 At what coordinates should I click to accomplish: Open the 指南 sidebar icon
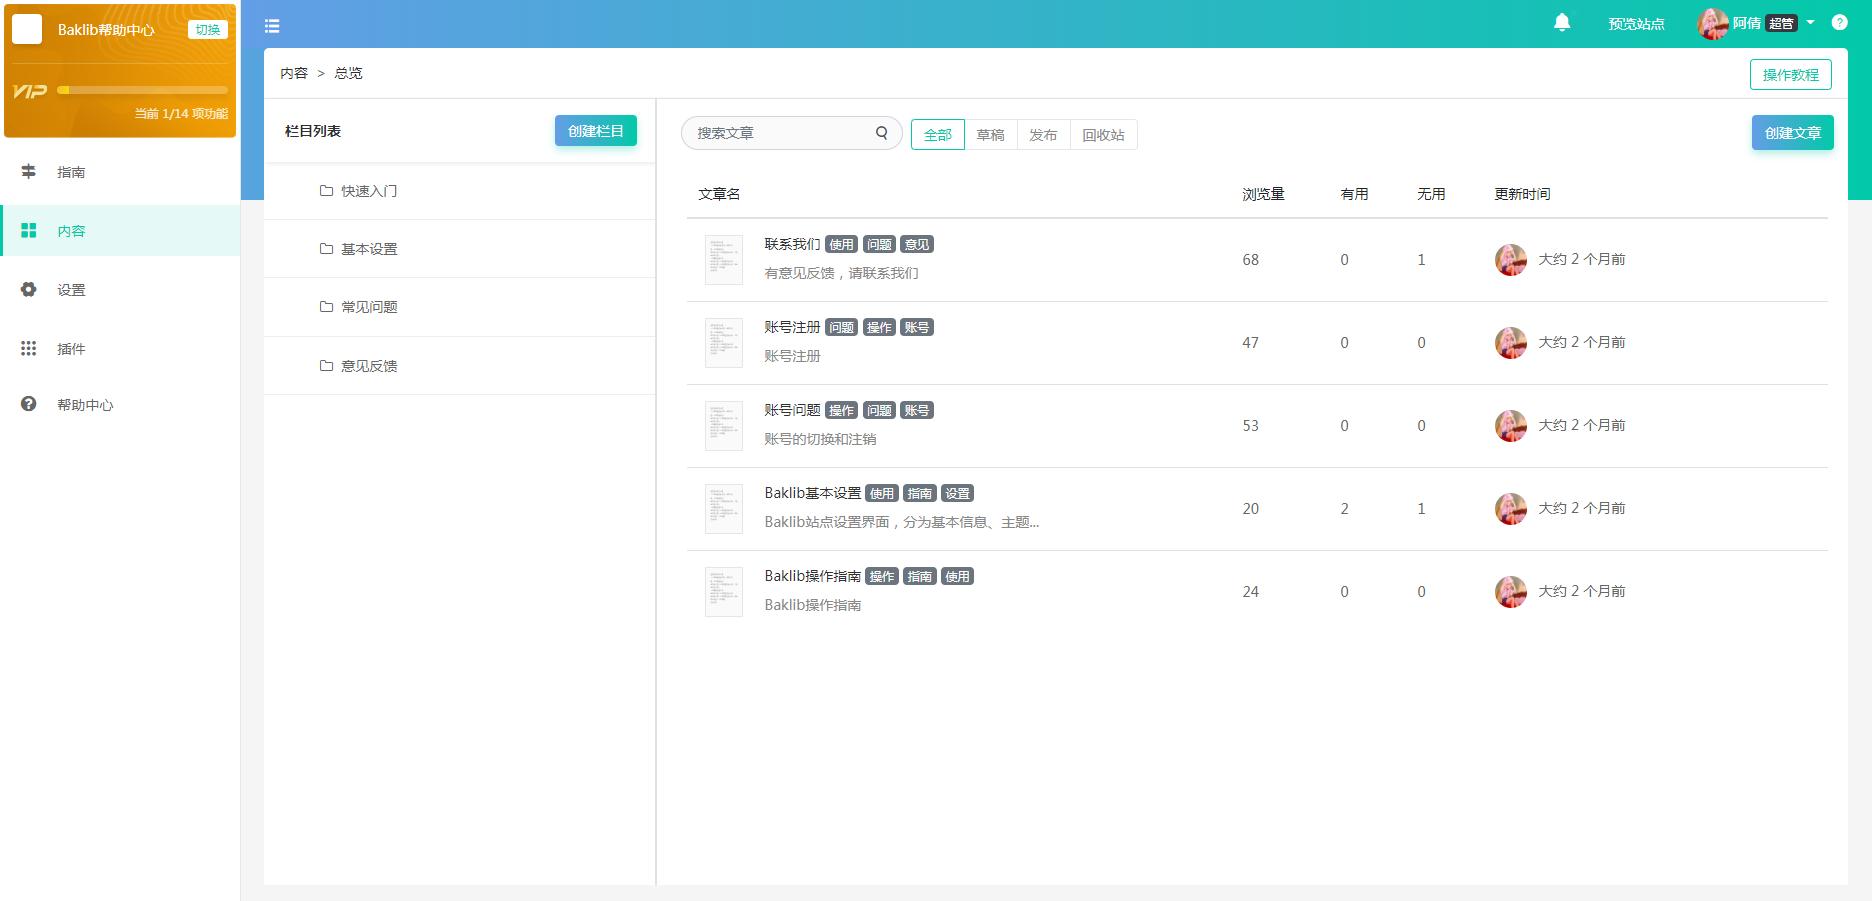point(29,172)
